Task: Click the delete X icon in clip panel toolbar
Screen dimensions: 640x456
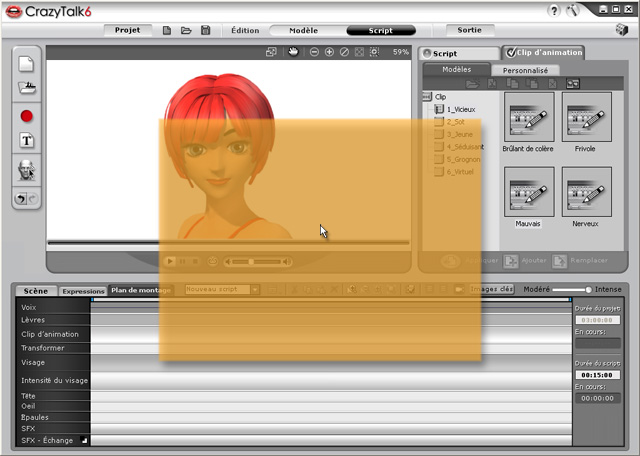Action: pyautogui.click(x=552, y=84)
